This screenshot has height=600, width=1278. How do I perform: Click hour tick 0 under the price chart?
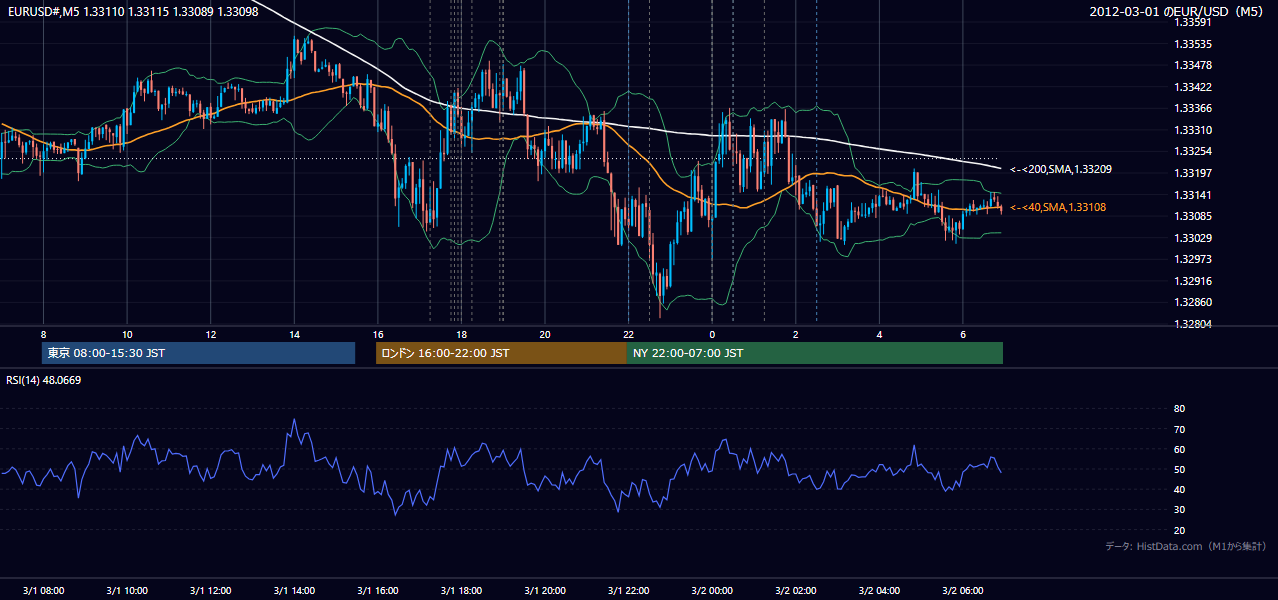(712, 334)
